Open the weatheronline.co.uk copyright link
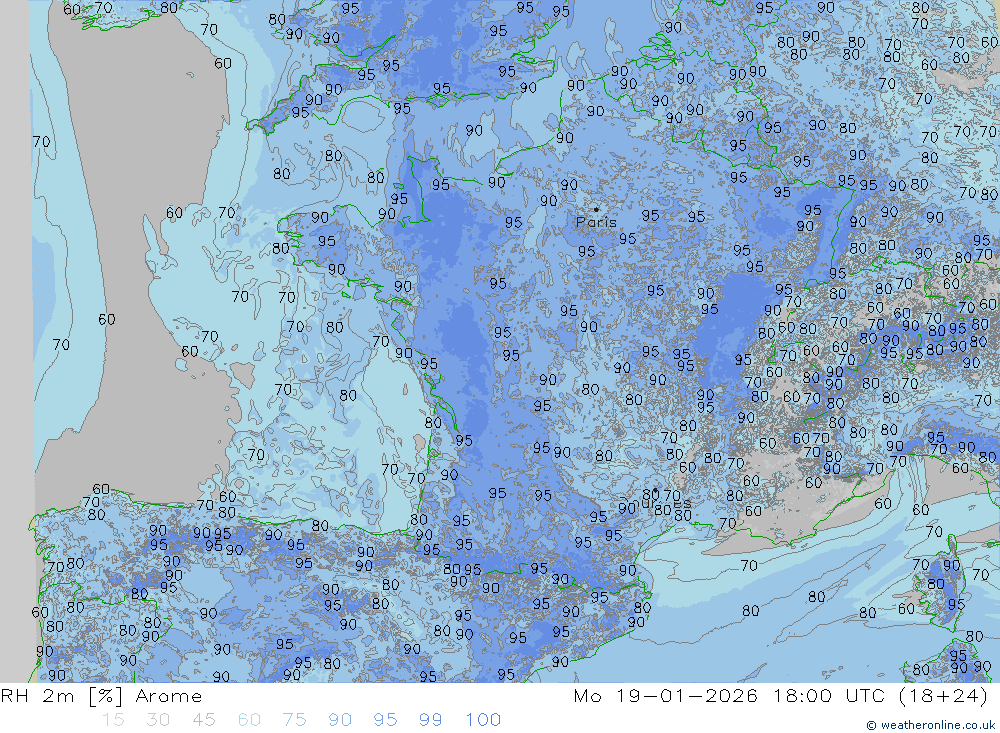 pos(930,725)
